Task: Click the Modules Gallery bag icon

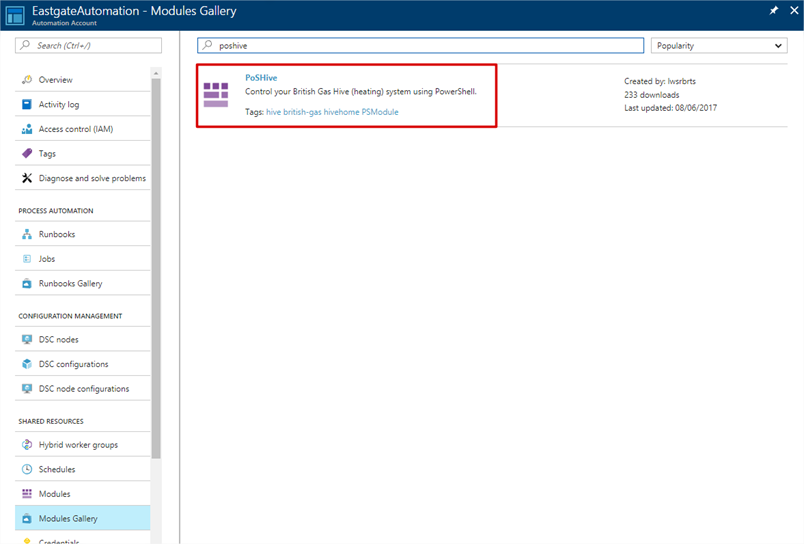Action: [x=27, y=518]
